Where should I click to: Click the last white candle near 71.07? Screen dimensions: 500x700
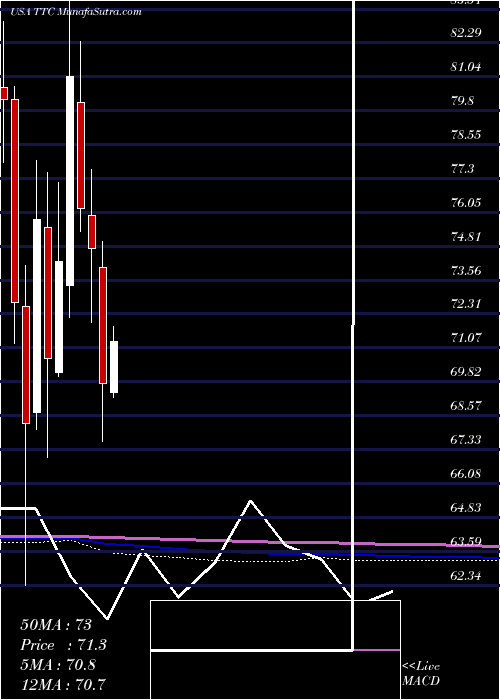pyautogui.click(x=114, y=367)
